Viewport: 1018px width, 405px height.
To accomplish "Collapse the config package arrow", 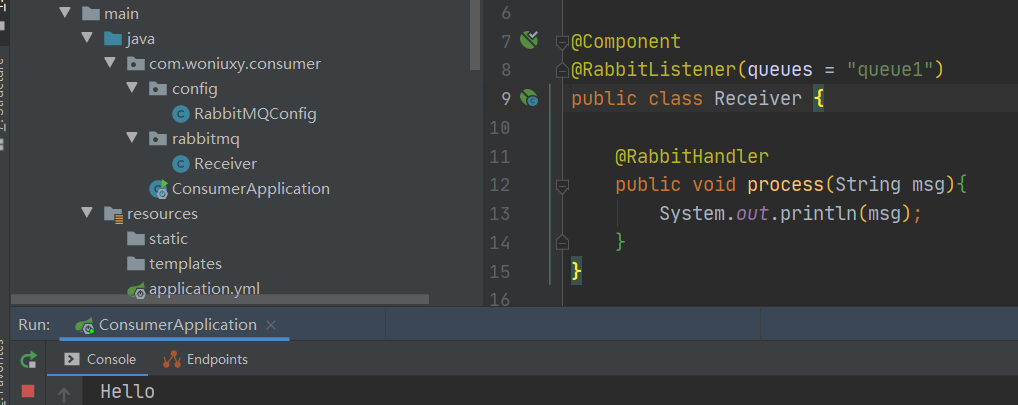I will click(x=132, y=88).
